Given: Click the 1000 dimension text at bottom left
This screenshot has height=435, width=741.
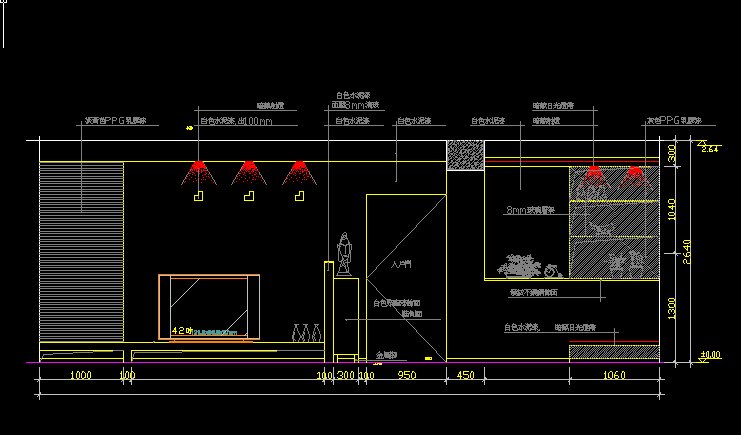Looking at the screenshot, I should [x=80, y=376].
